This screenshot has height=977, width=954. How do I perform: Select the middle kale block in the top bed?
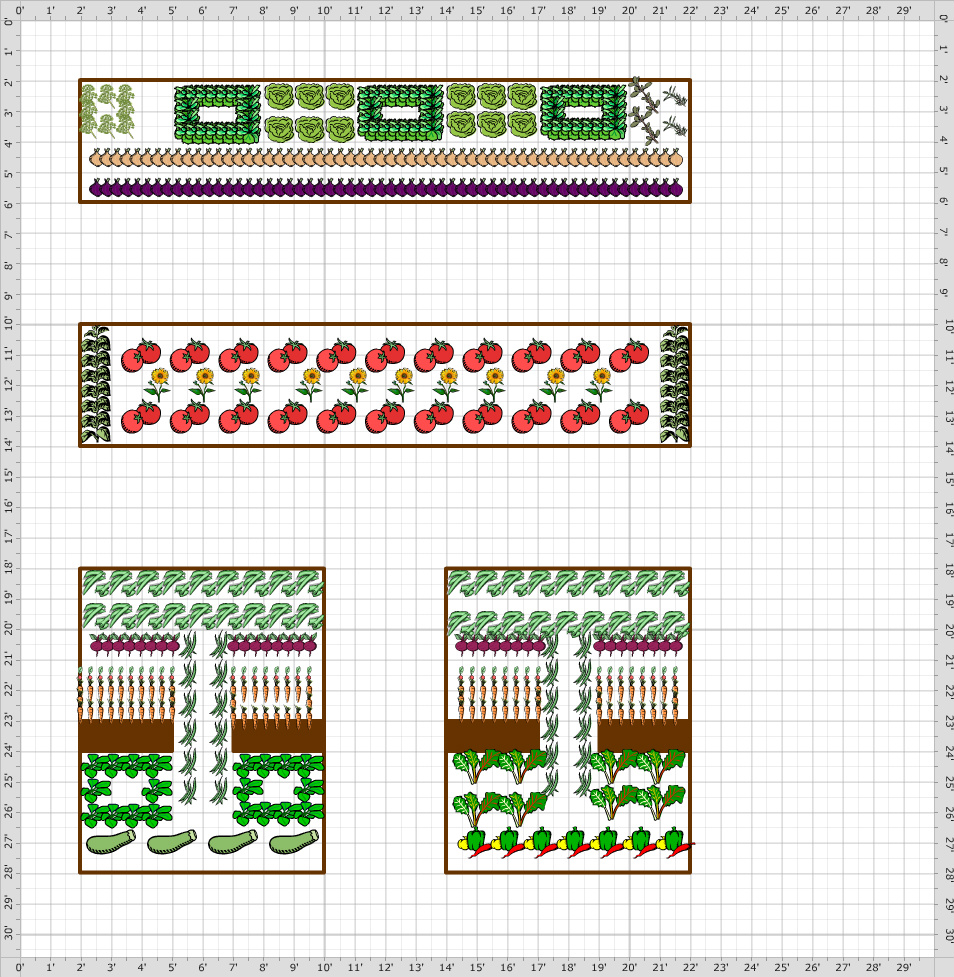coord(400,113)
